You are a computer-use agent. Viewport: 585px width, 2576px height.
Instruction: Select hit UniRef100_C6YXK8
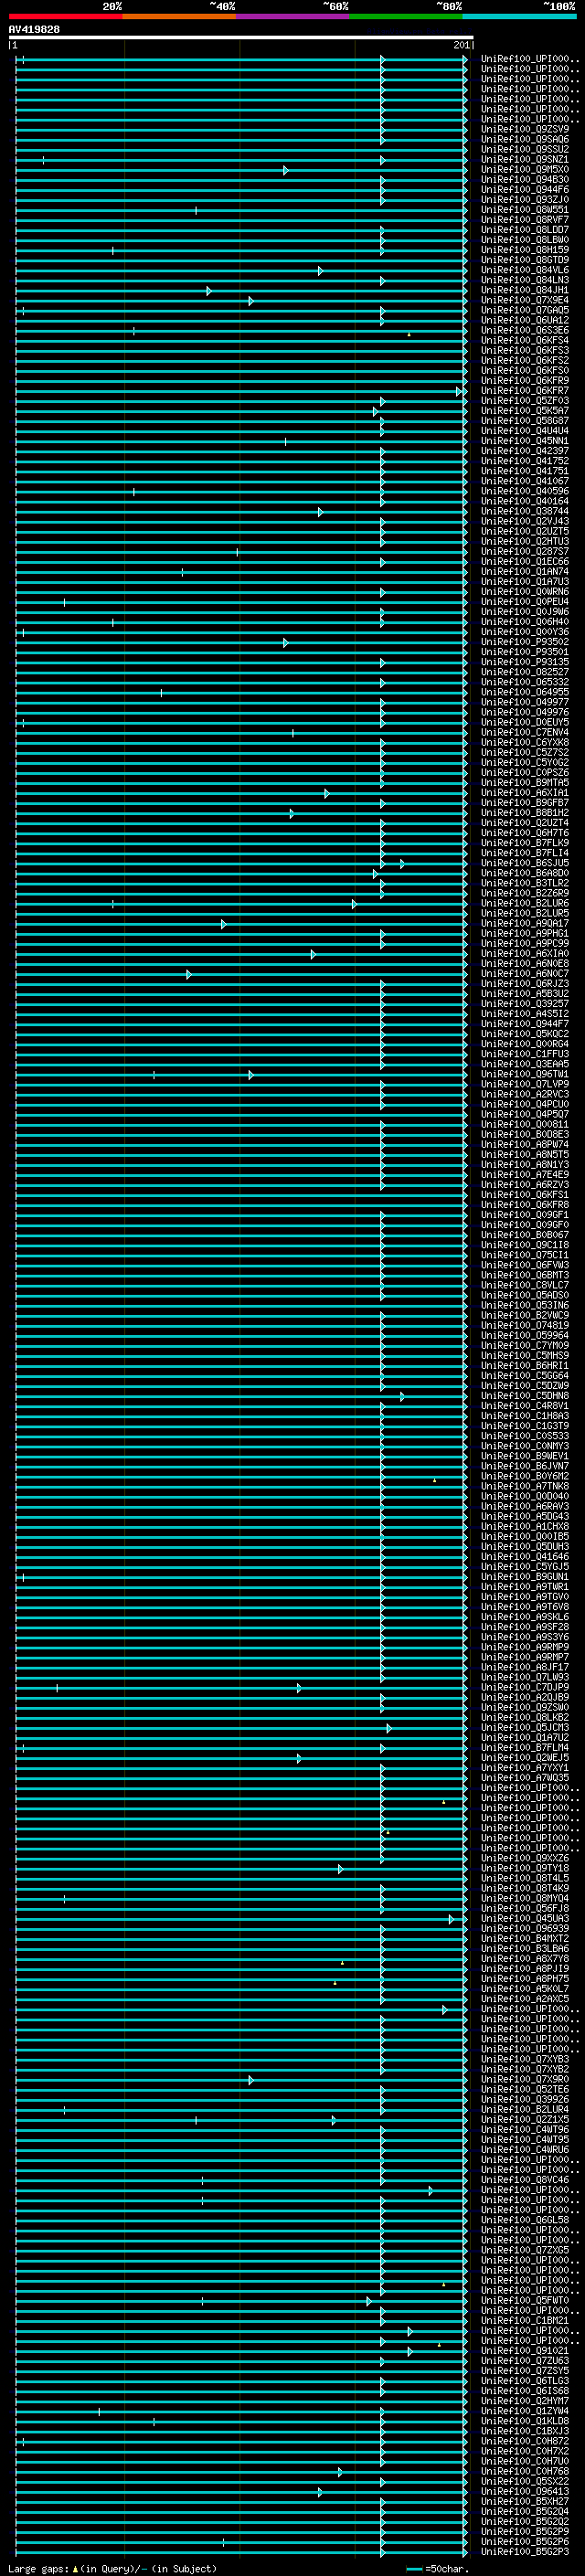click(525, 742)
